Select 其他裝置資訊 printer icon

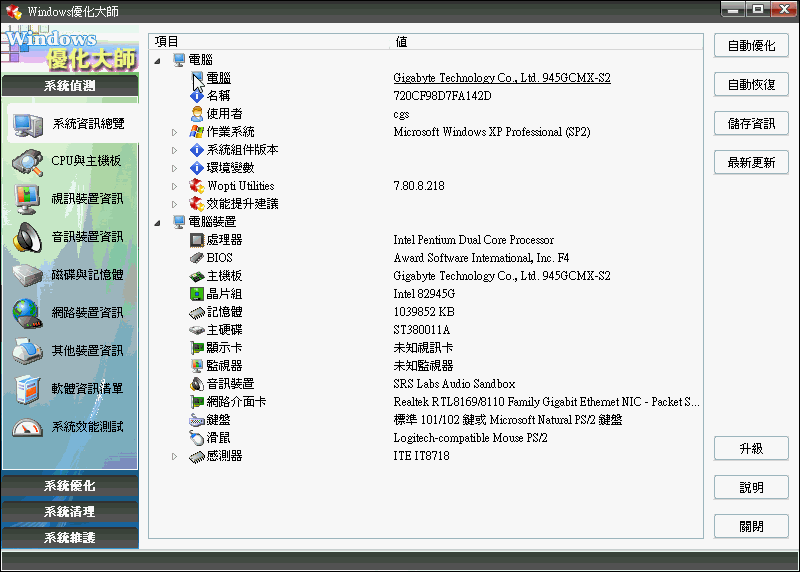tap(27, 351)
